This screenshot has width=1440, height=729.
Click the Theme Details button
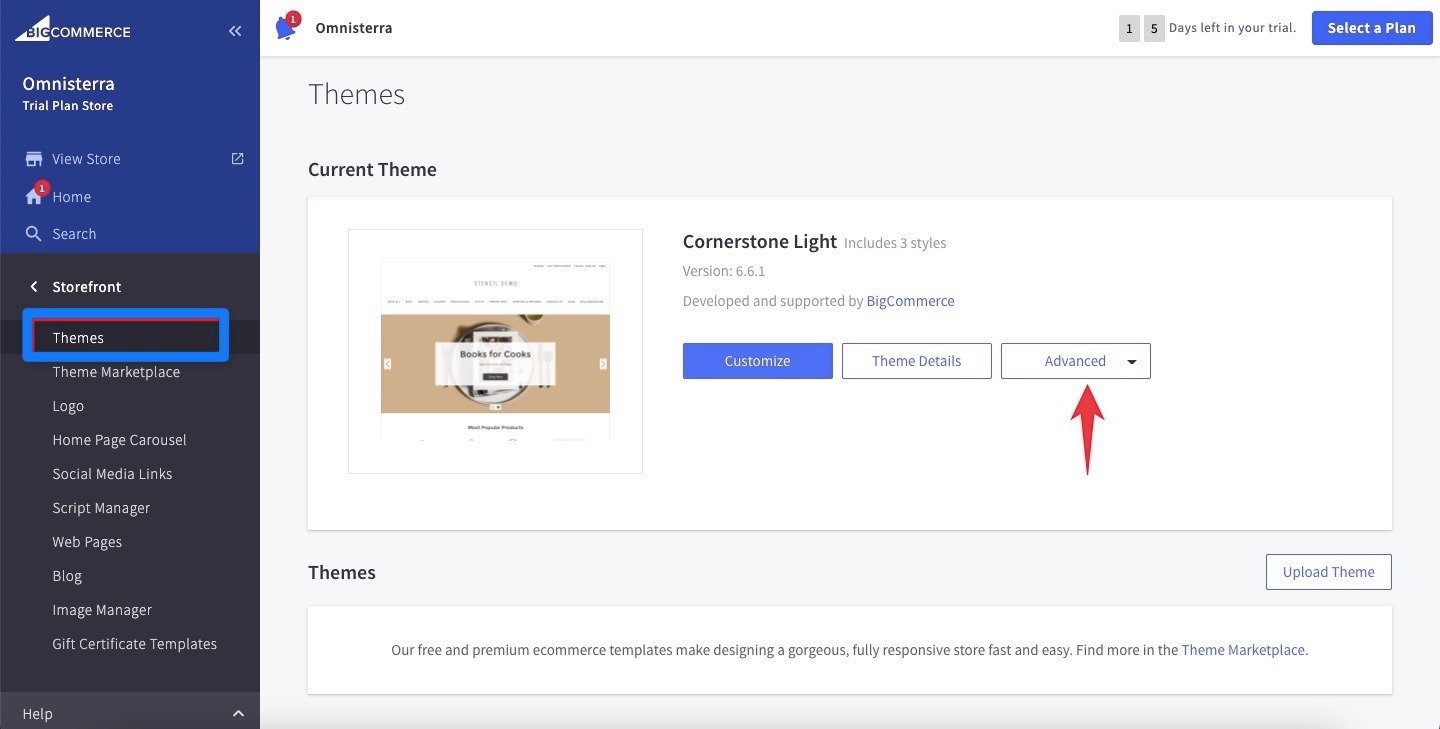[x=917, y=361]
